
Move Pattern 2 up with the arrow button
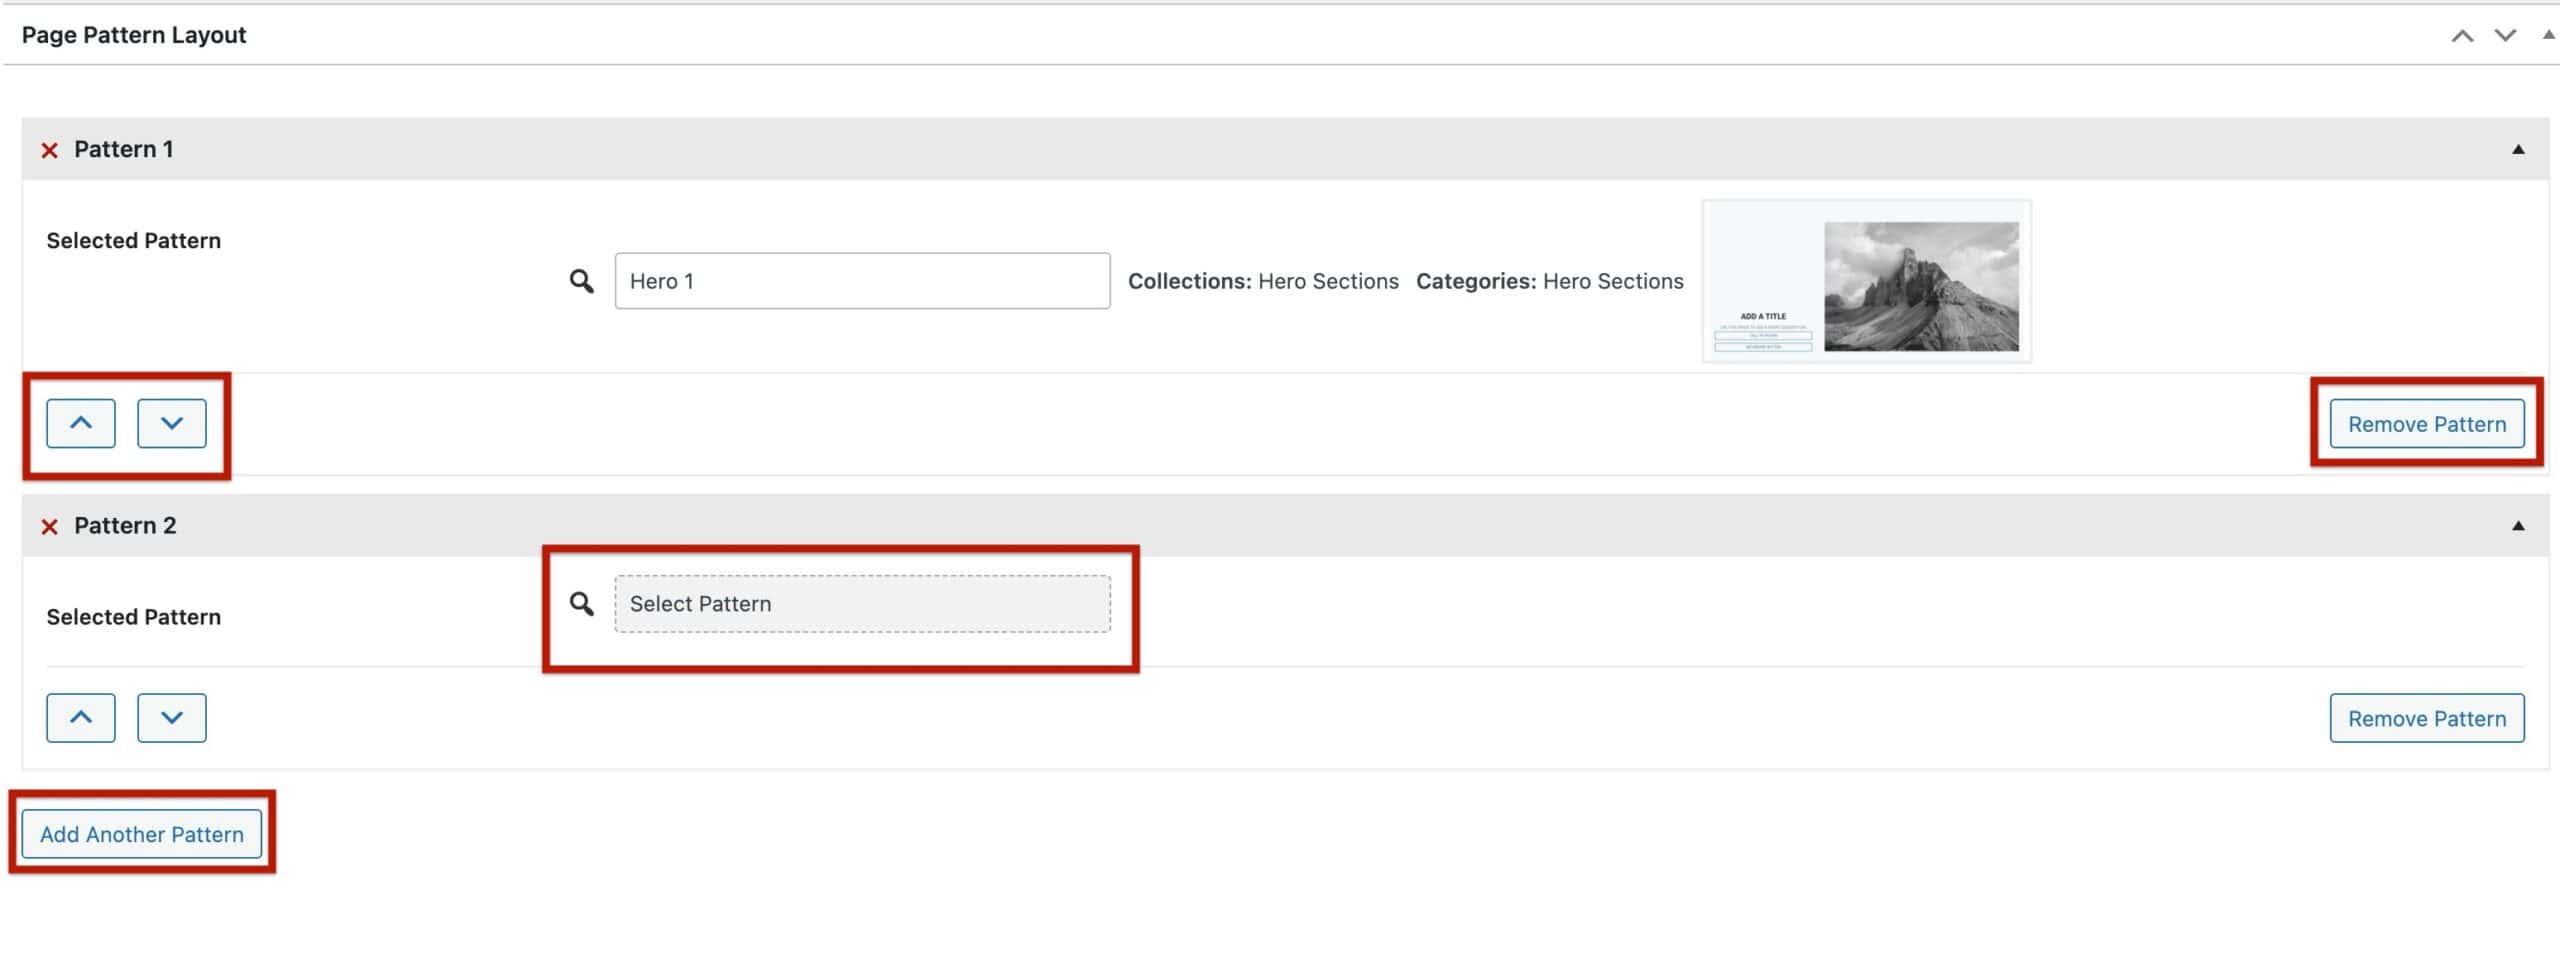81,717
